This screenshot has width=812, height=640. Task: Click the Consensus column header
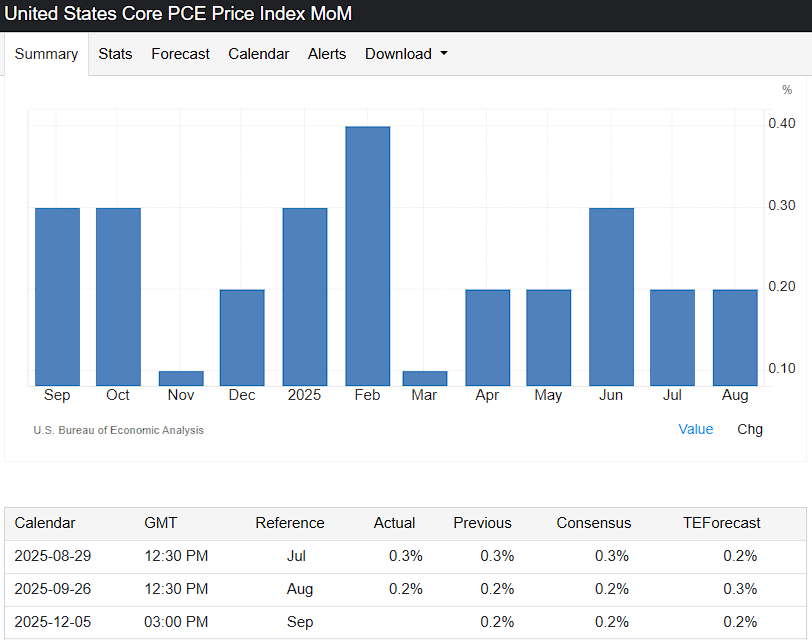click(x=594, y=523)
